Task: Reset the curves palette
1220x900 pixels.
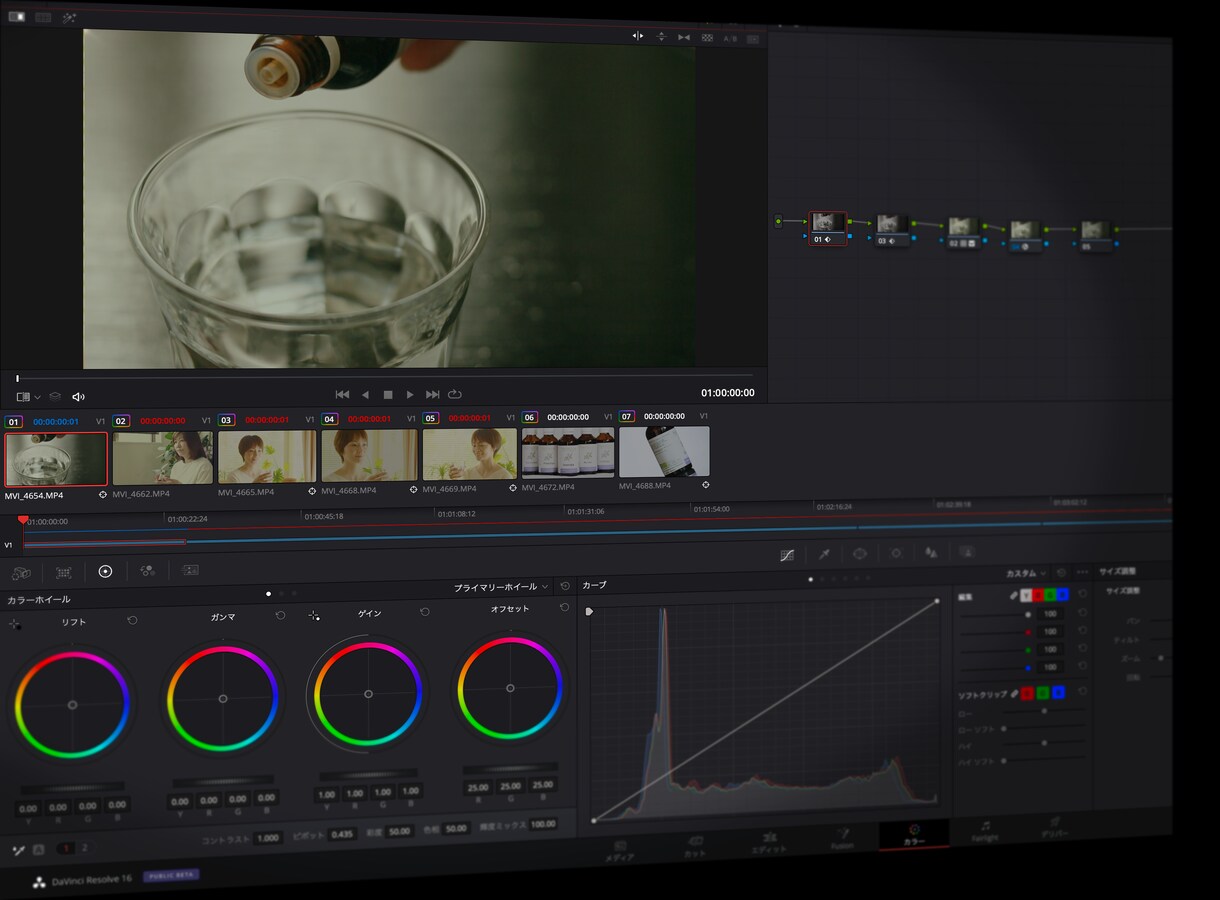Action: click(x=1062, y=573)
